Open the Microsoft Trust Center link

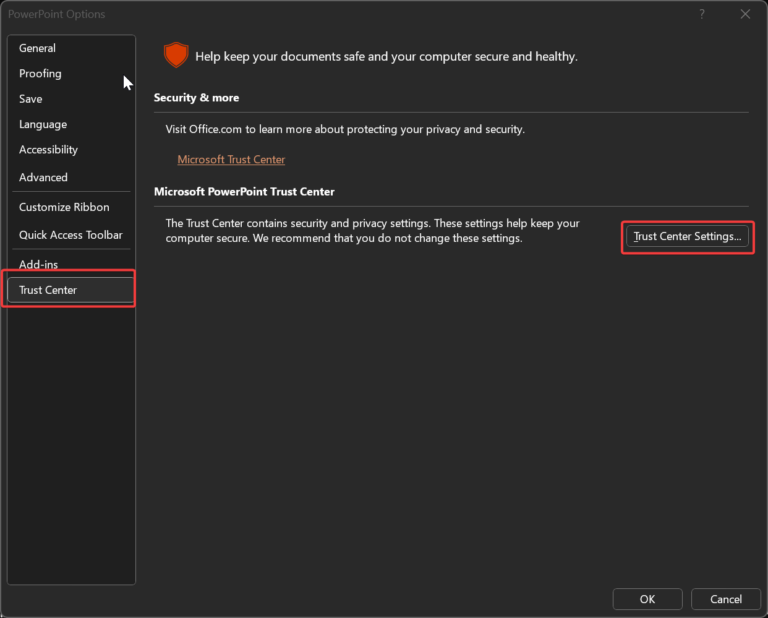tap(231, 160)
